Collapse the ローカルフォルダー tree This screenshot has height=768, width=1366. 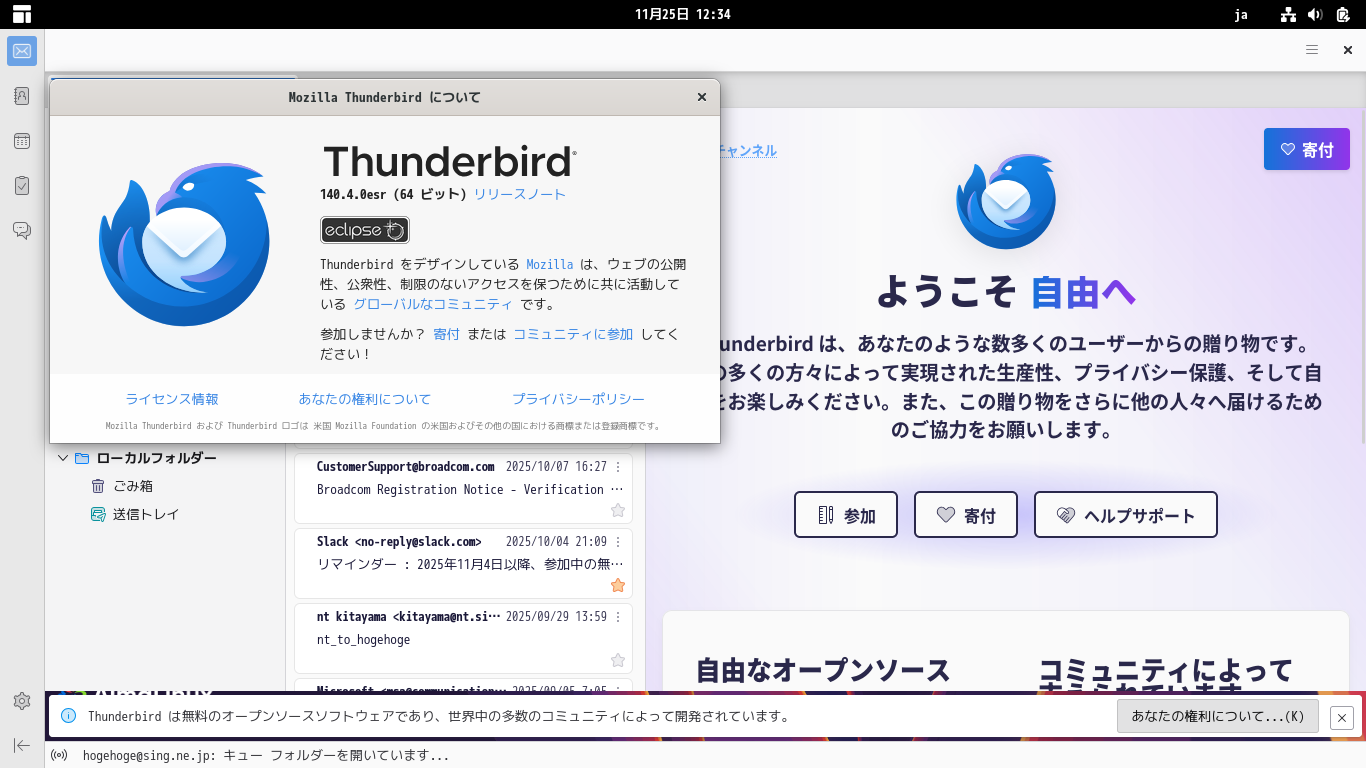[63, 458]
